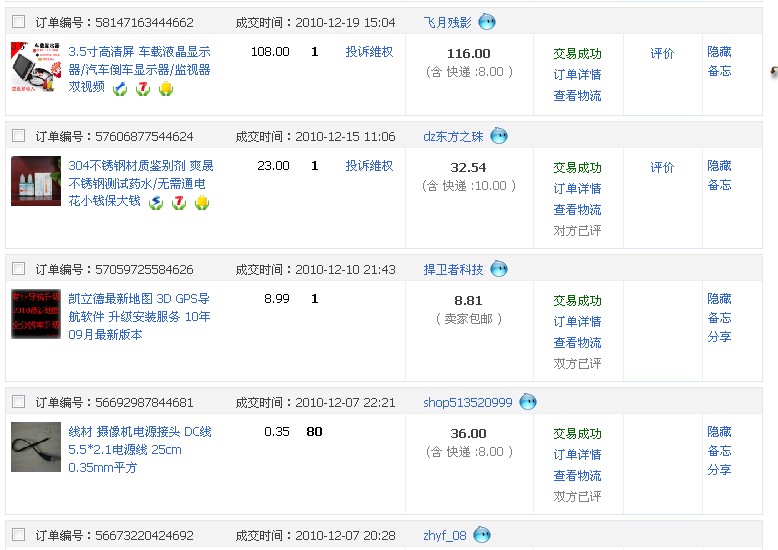Click 隐藏 for the shop513520999 order
Viewport: 778px width, 550px height.
point(719,432)
